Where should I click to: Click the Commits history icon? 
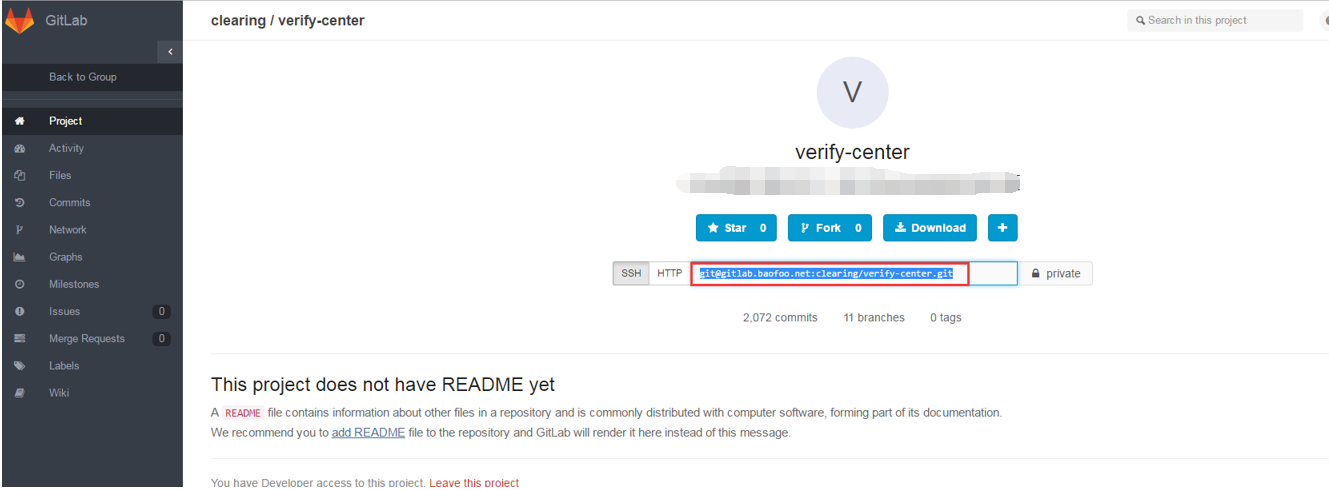pyautogui.click(x=19, y=203)
